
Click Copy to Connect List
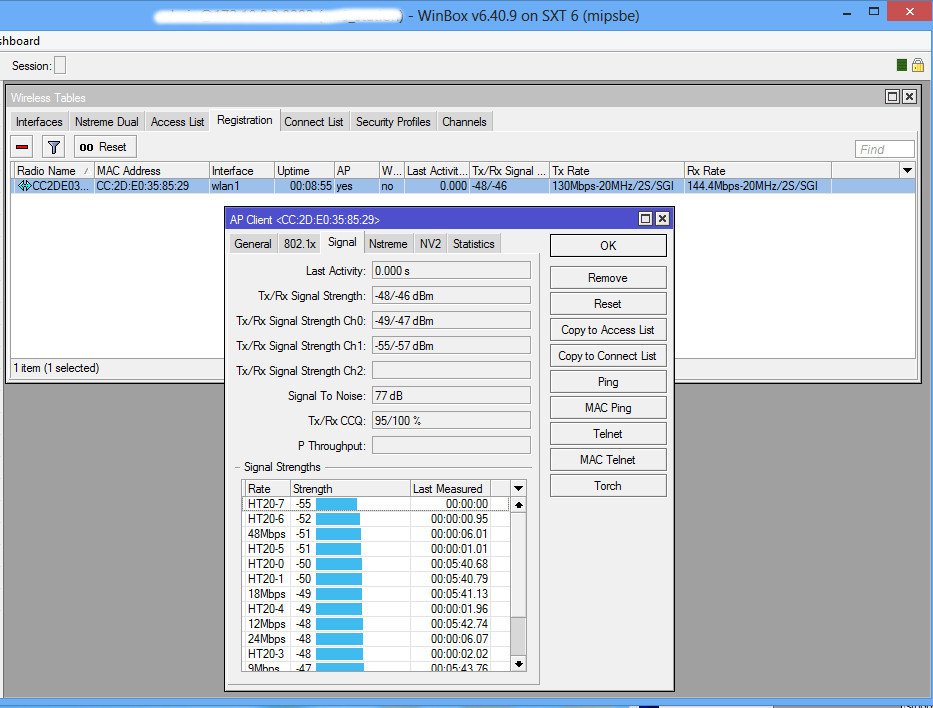[608, 356]
